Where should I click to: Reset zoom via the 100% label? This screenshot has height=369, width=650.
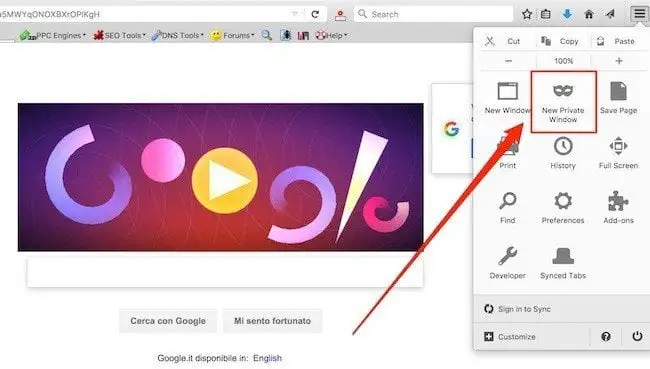tap(564, 61)
